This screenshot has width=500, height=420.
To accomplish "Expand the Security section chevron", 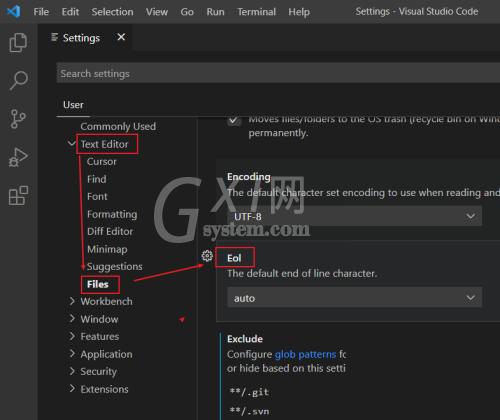I will [x=72, y=371].
